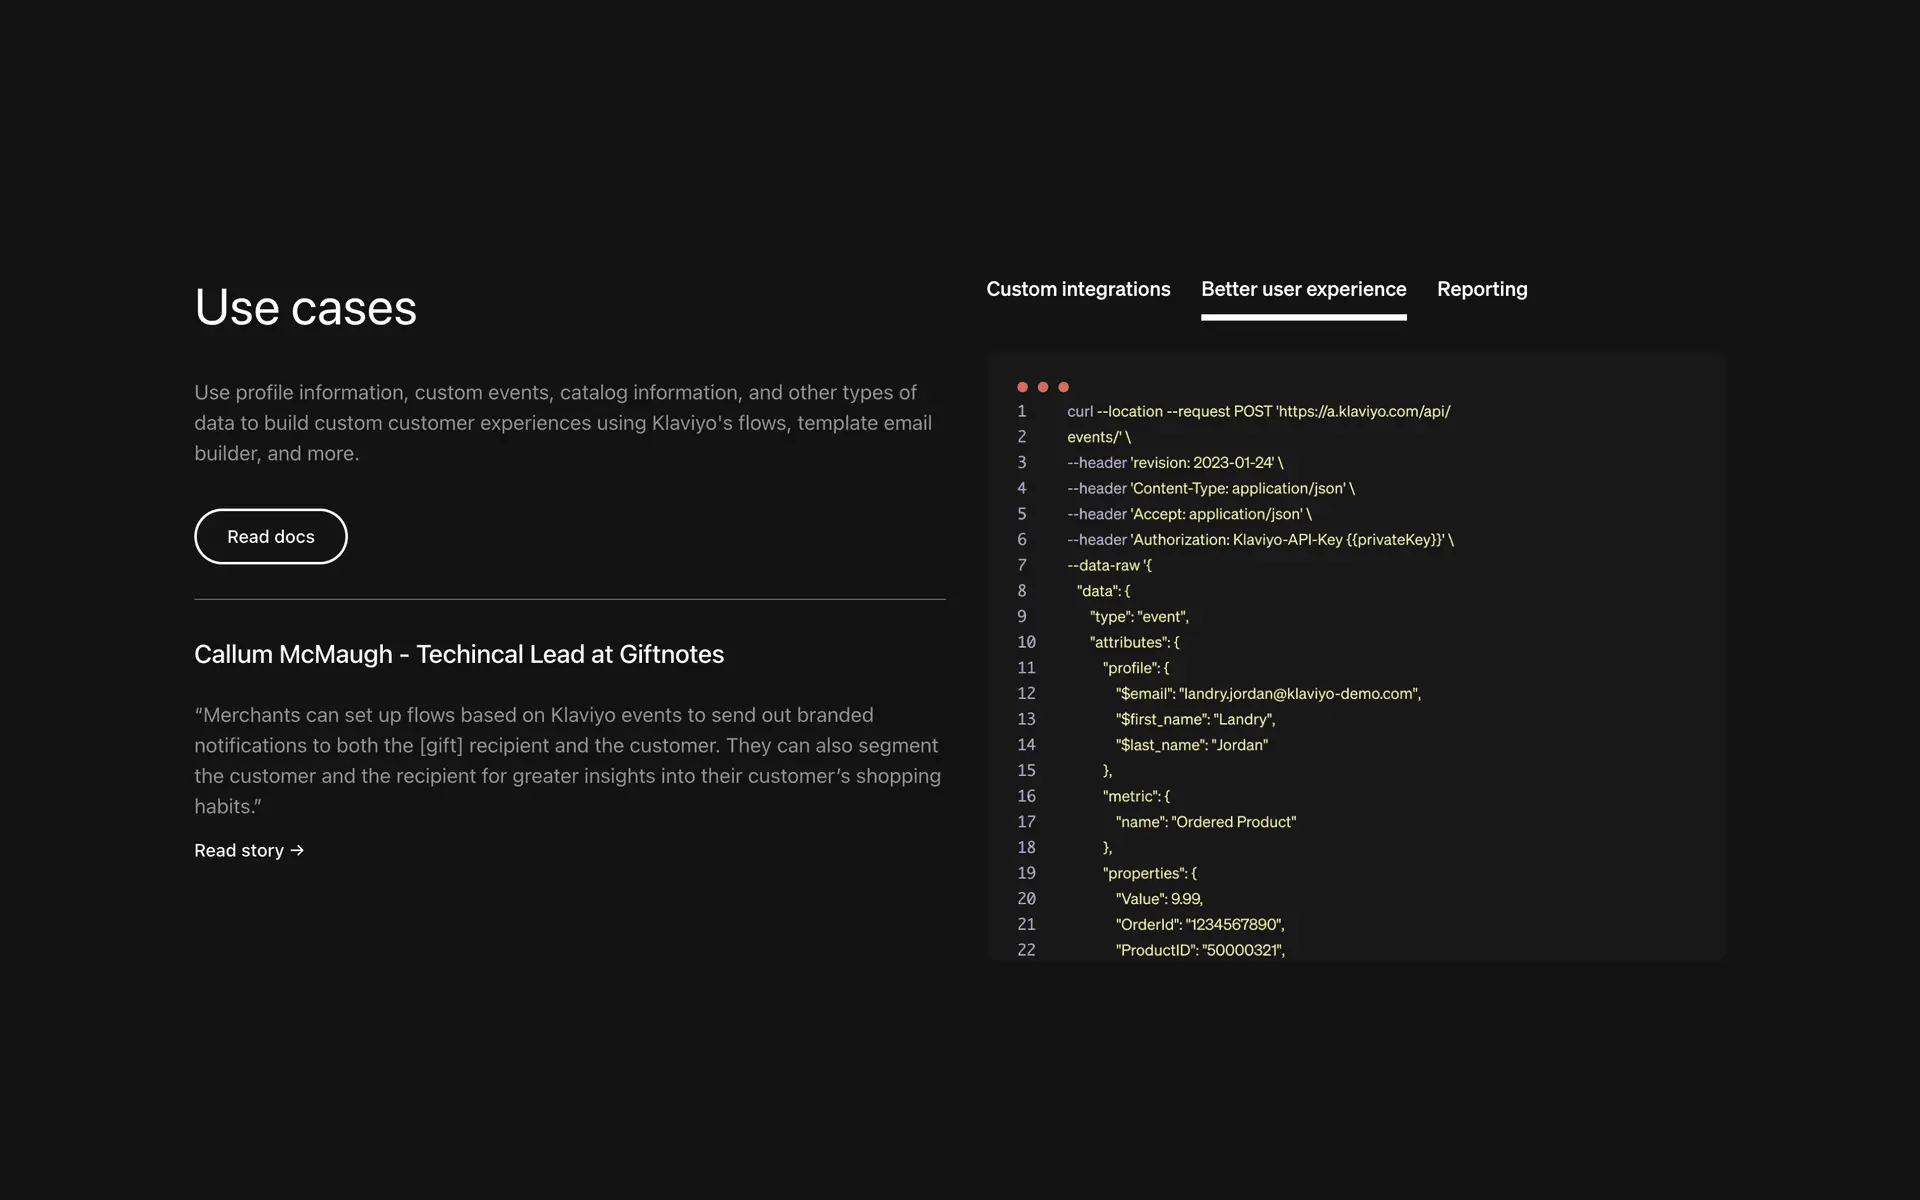Image resolution: width=1920 pixels, height=1200 pixels.
Task: Follow the Read story link
Action: [240, 851]
